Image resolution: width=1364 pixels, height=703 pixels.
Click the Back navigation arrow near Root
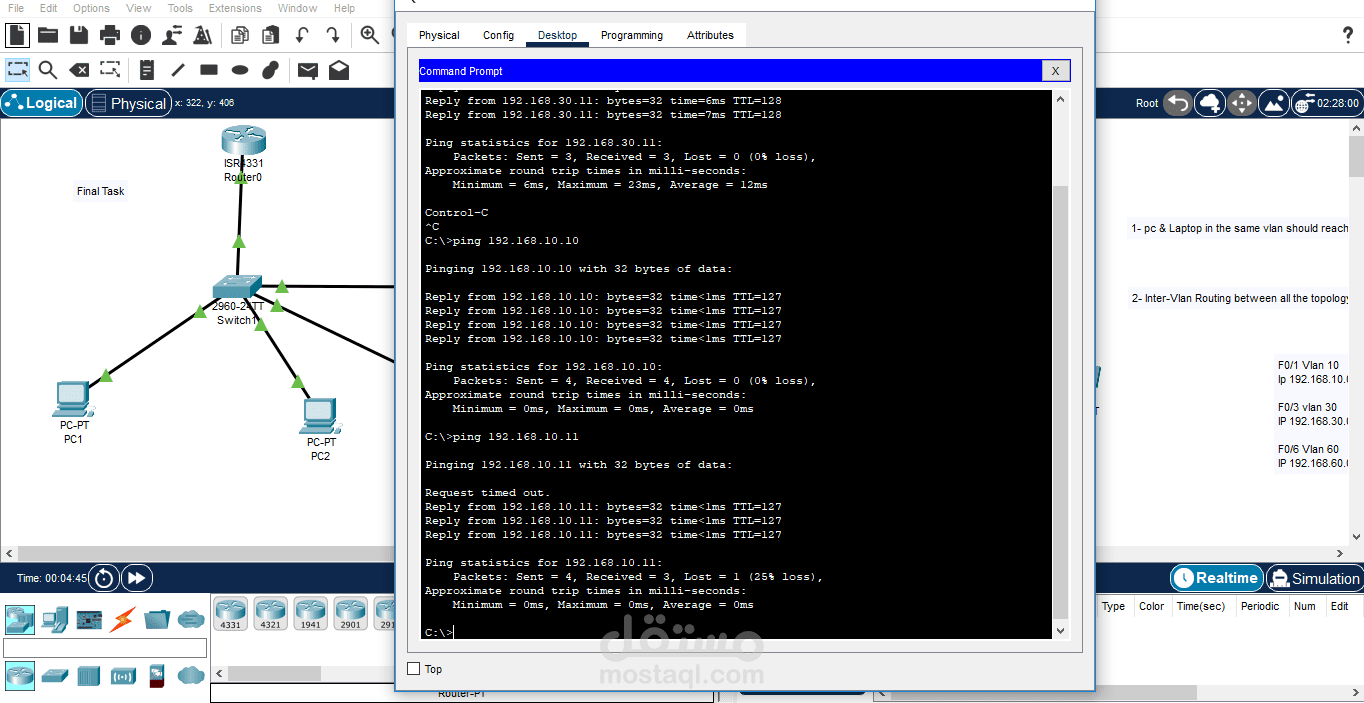[1178, 103]
